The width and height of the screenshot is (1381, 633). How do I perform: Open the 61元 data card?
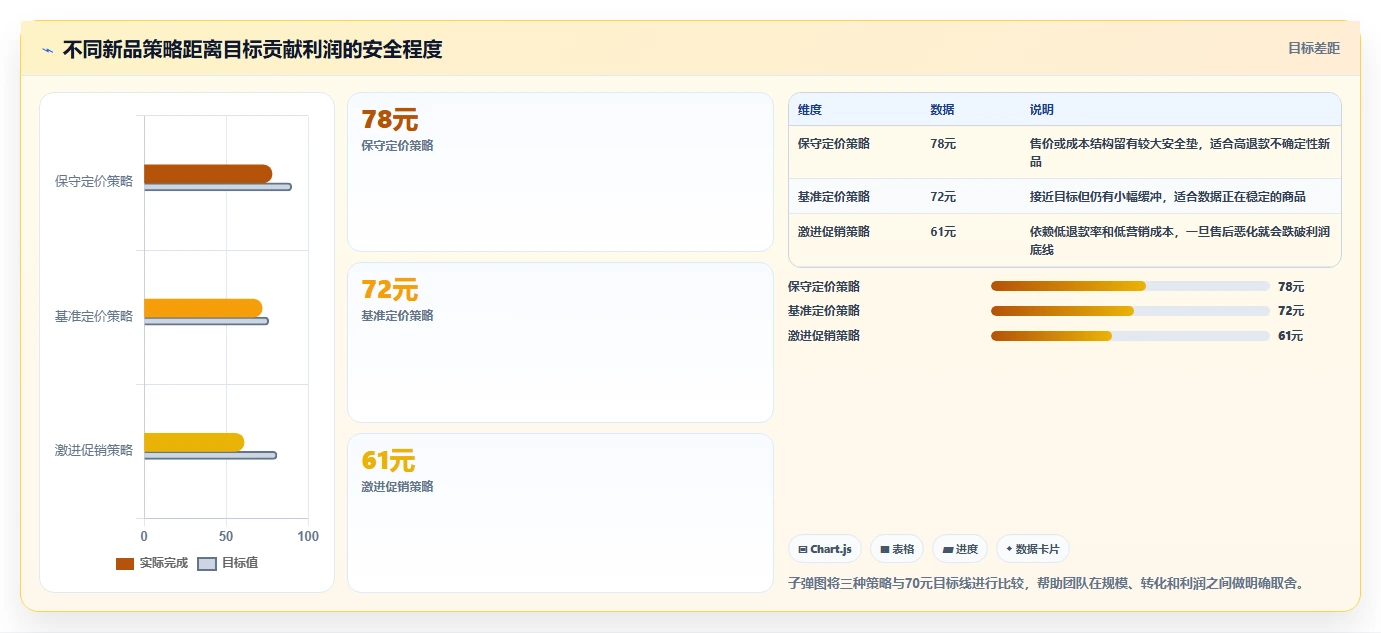tap(560, 513)
